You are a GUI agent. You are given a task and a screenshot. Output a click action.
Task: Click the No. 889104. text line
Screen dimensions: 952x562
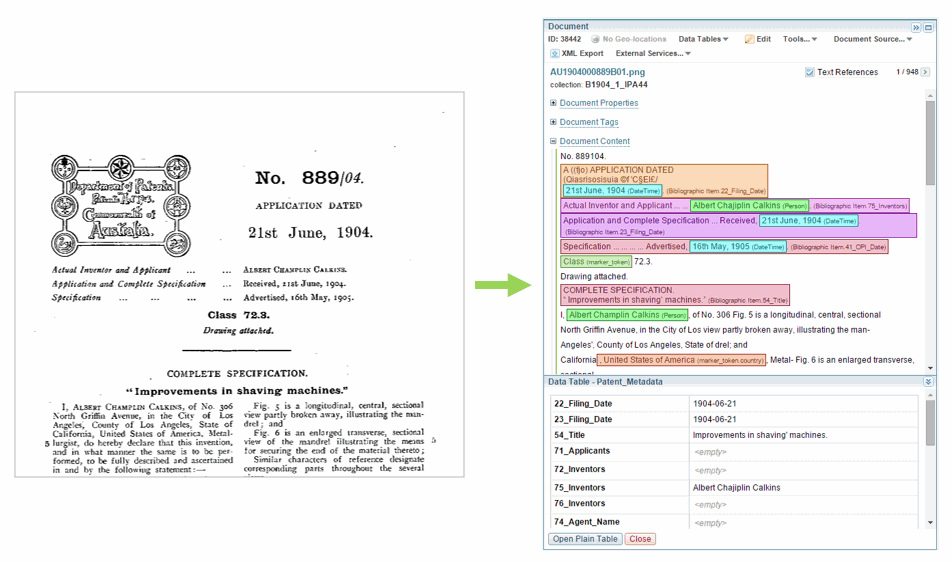pos(583,156)
